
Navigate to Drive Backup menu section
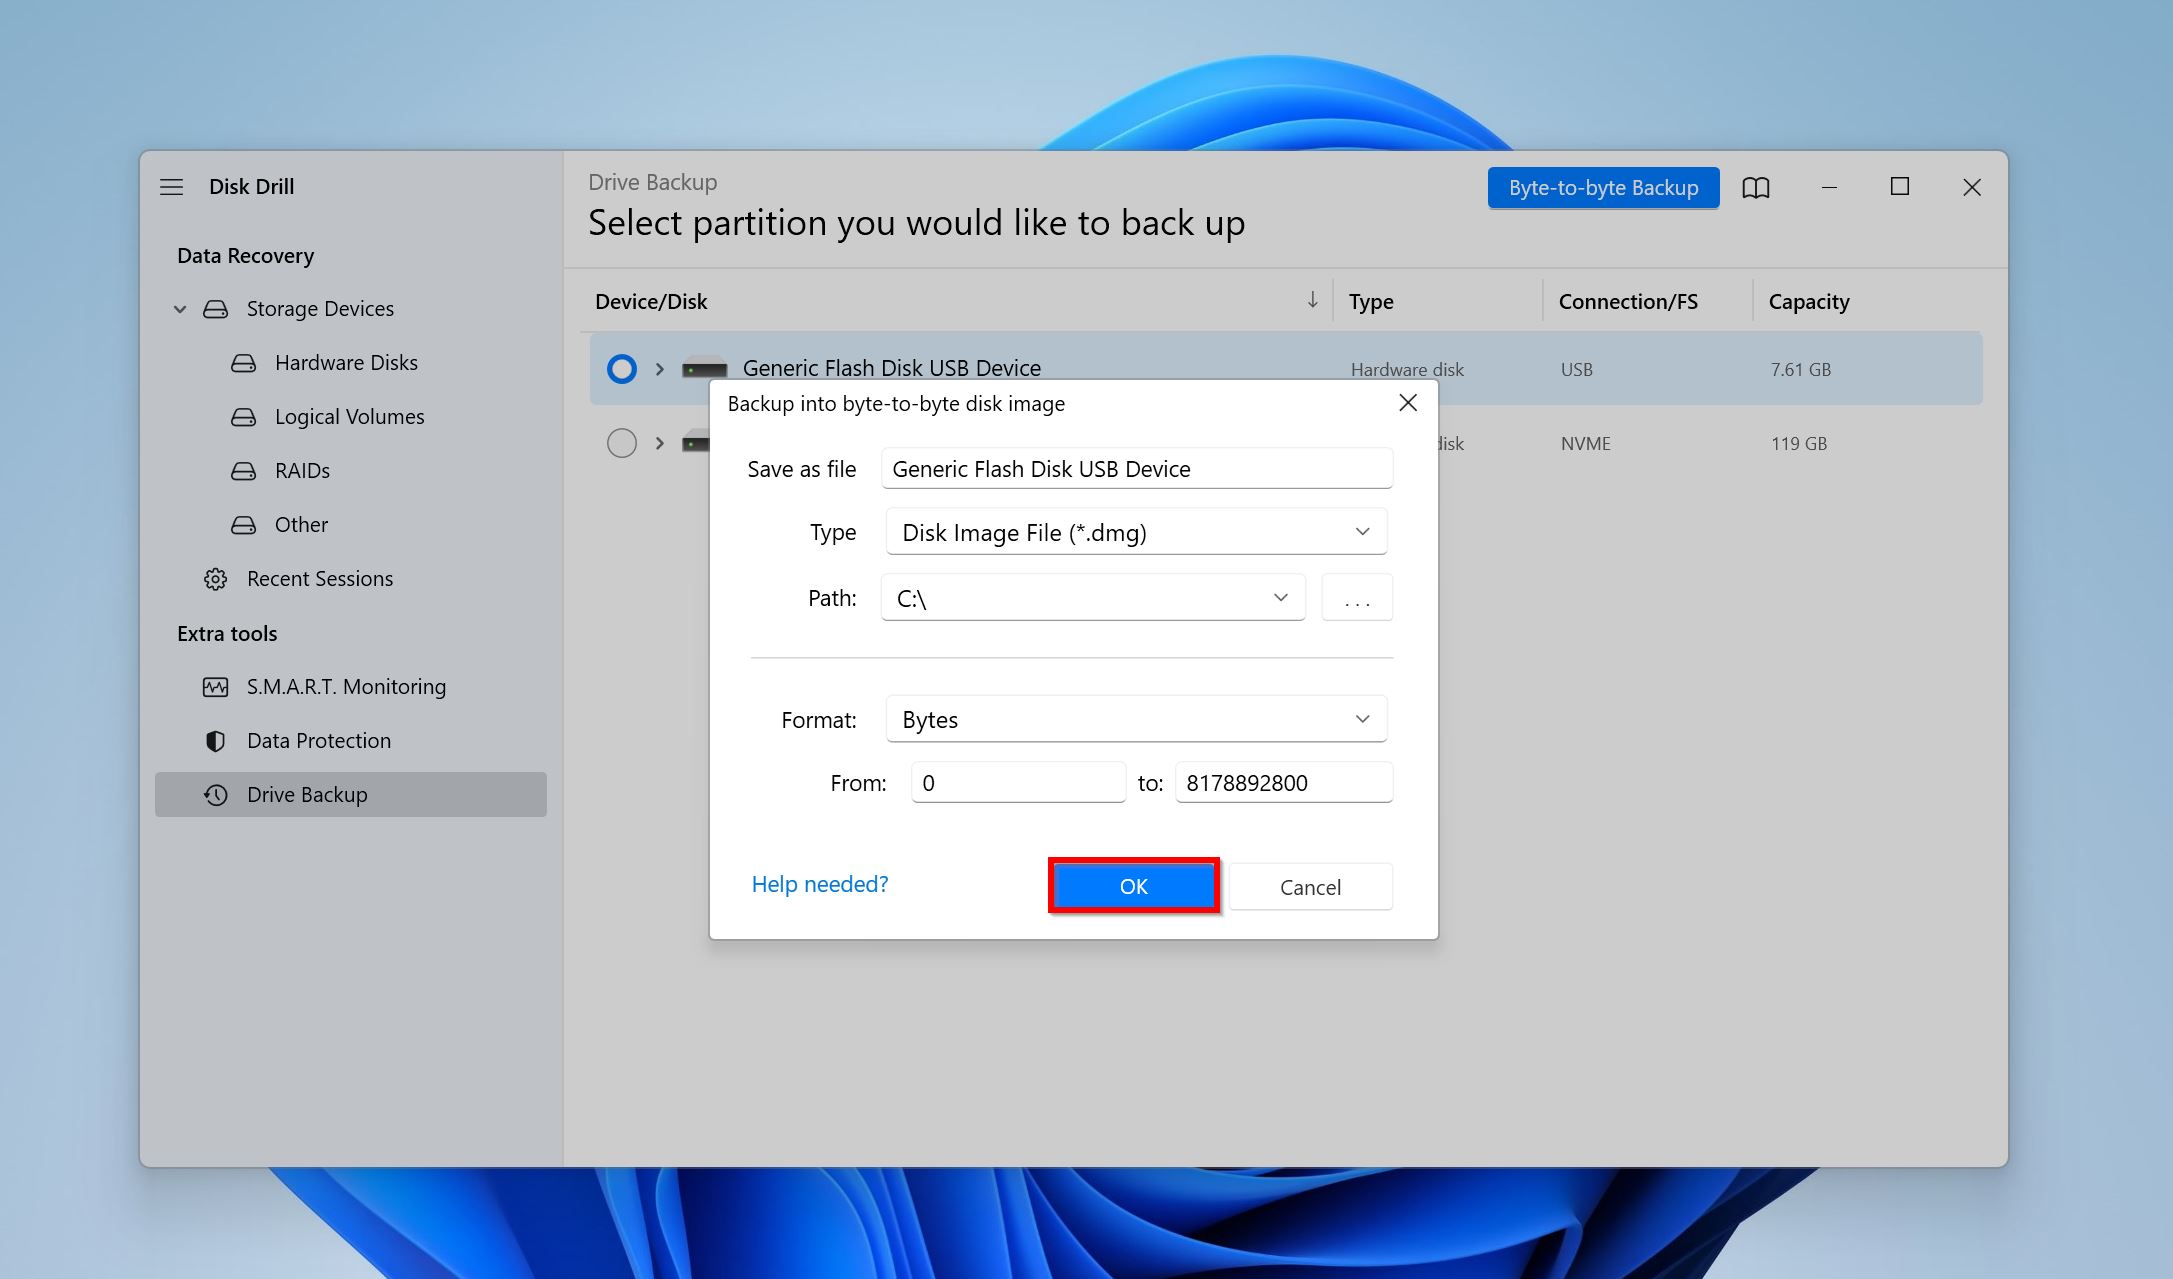[x=305, y=793]
